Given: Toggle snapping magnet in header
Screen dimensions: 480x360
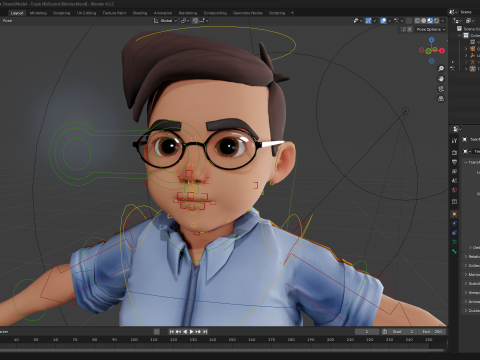Looking at the screenshot, I should coord(195,21).
